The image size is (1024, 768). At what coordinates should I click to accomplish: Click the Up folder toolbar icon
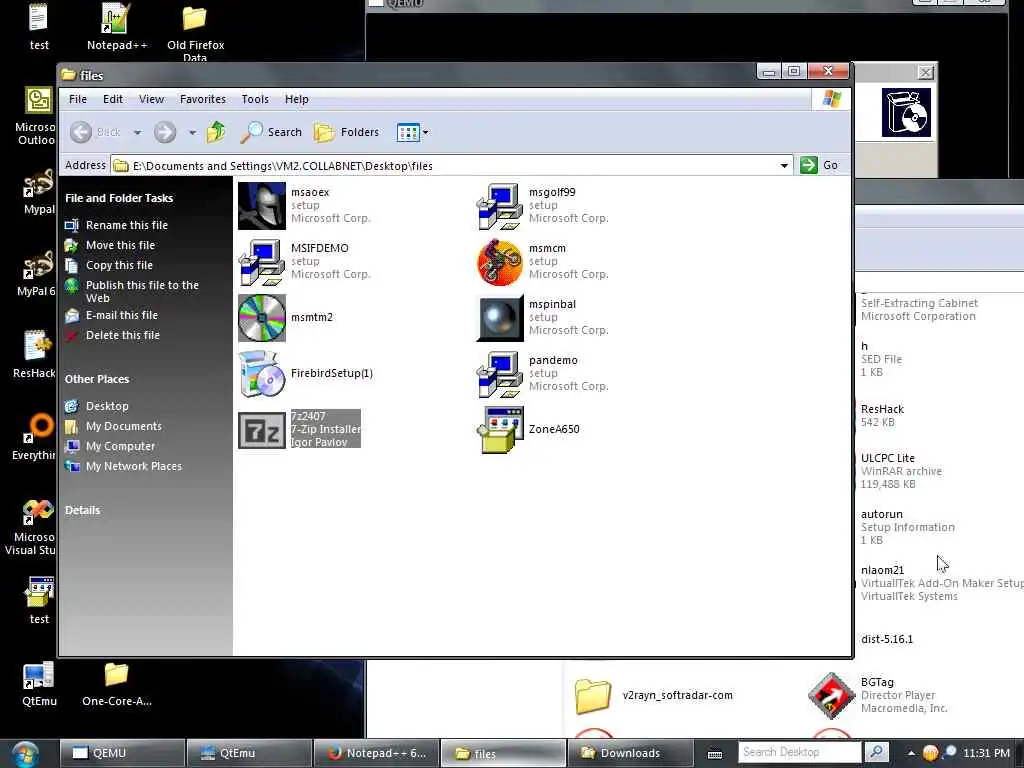[x=216, y=132]
